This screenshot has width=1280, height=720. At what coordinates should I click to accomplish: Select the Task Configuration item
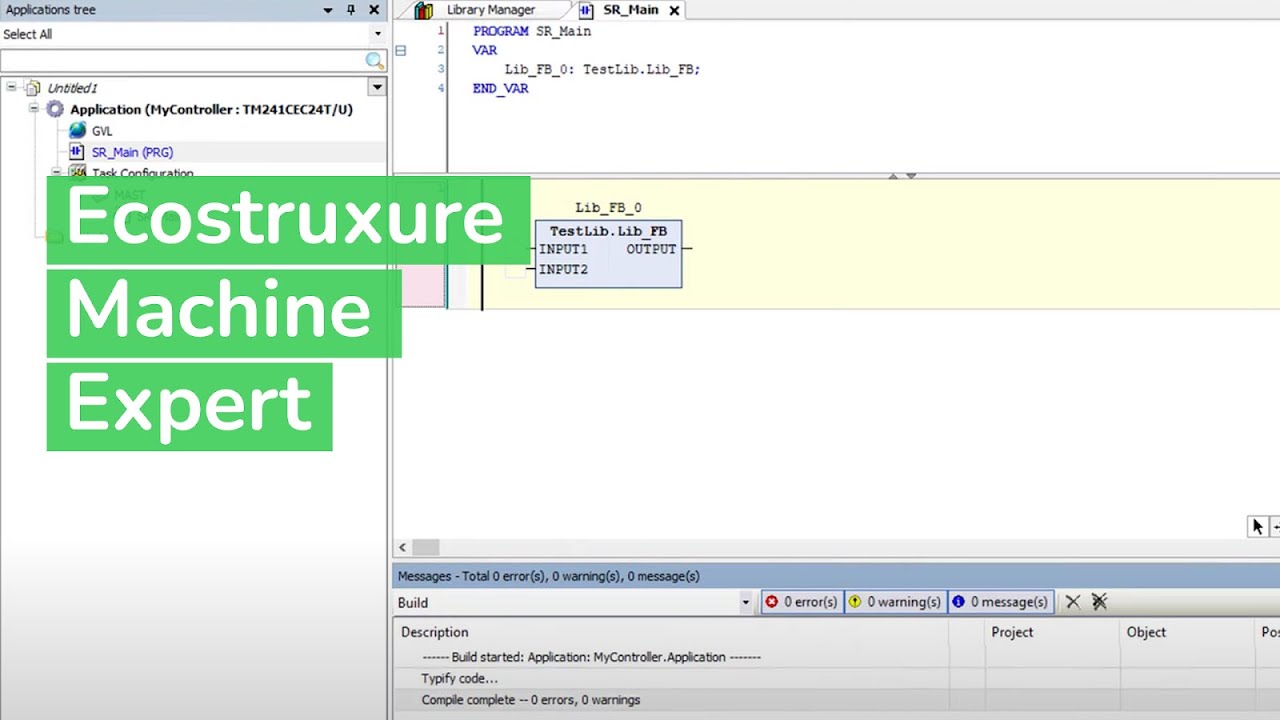click(x=143, y=172)
